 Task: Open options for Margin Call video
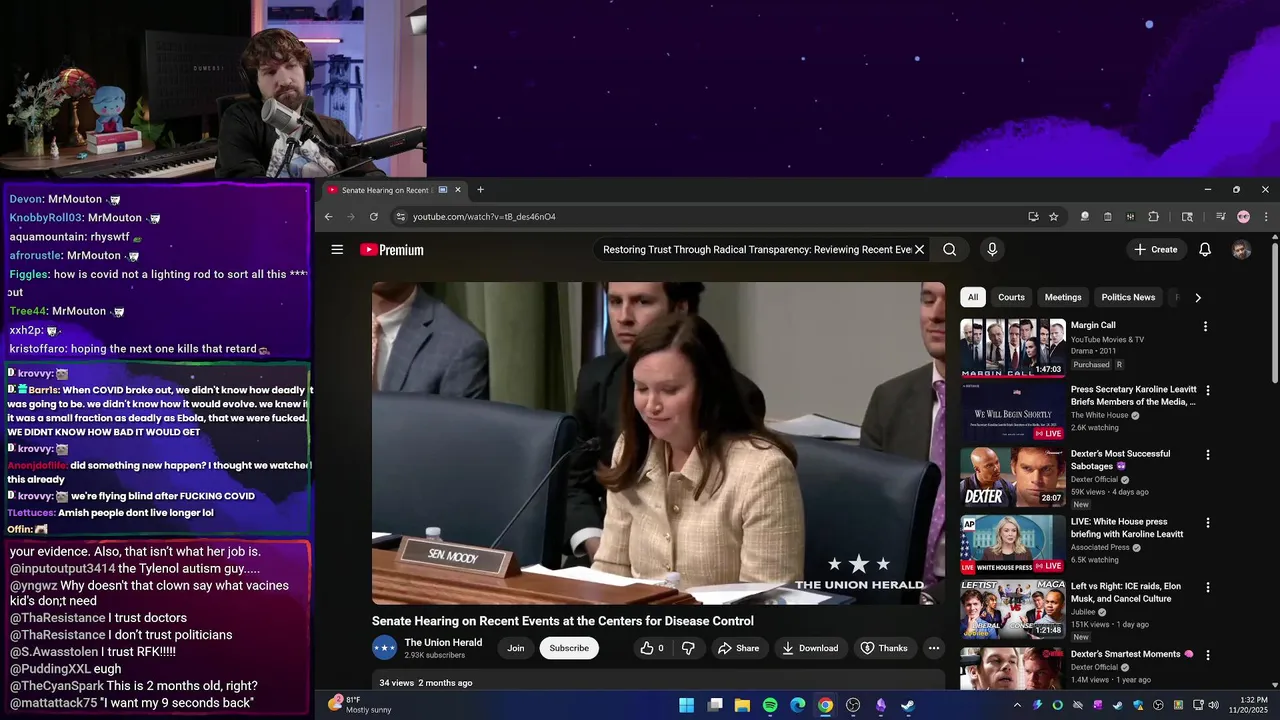tap(1205, 326)
